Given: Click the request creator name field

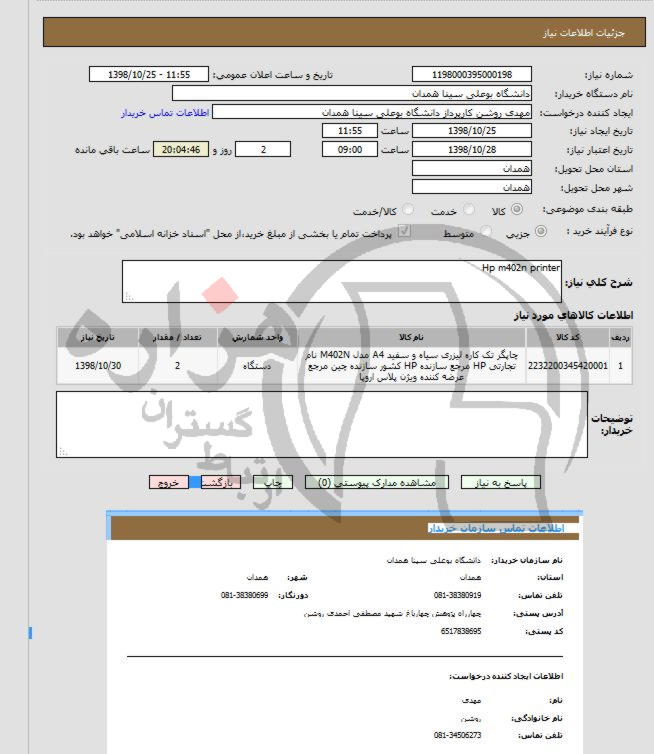Looking at the screenshot, I should tap(372, 112).
